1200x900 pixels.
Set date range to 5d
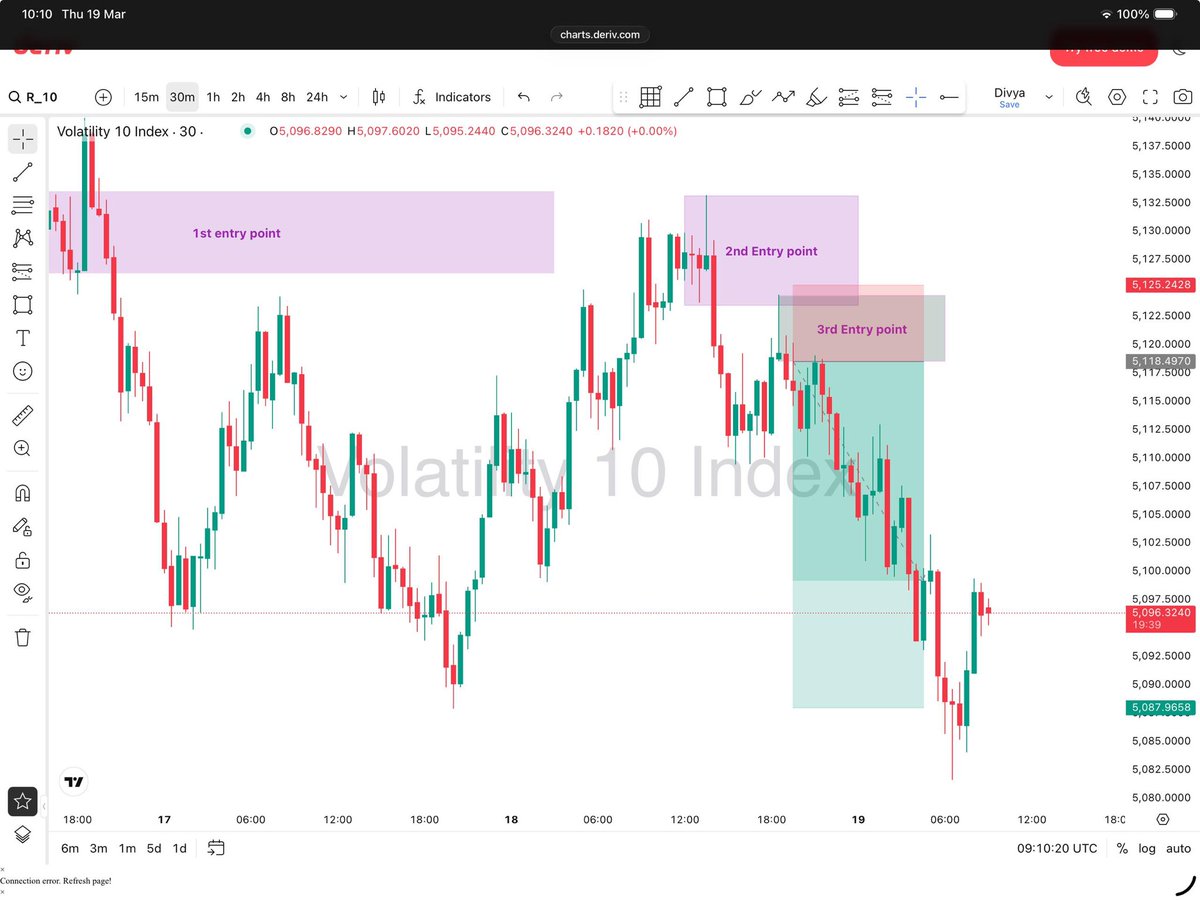click(x=154, y=848)
